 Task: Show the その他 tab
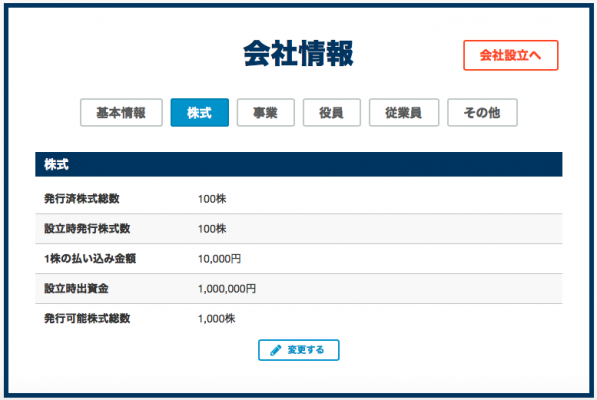coord(482,113)
